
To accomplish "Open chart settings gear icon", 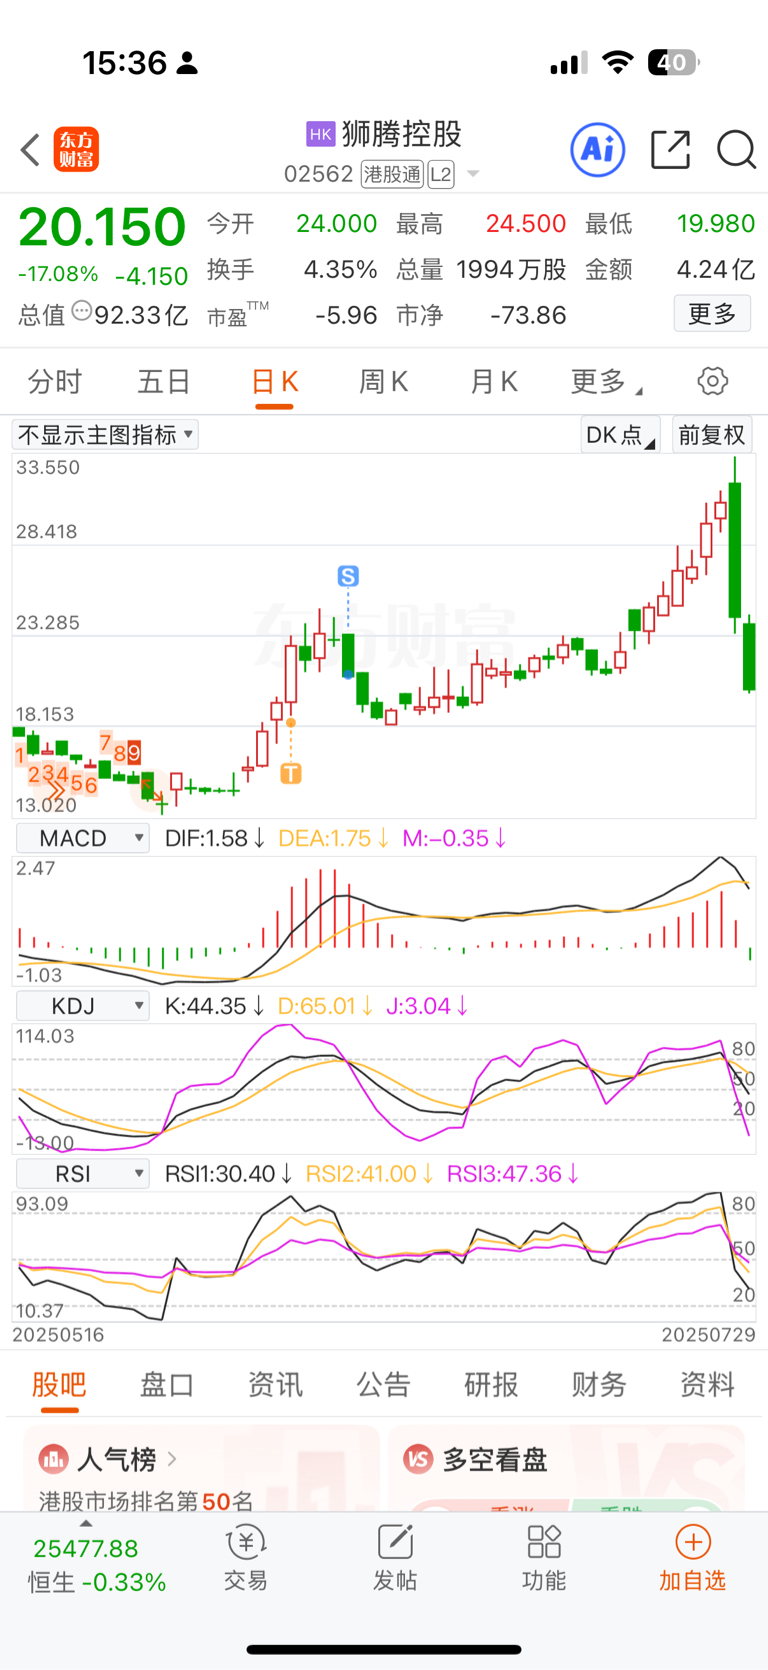I will (712, 381).
